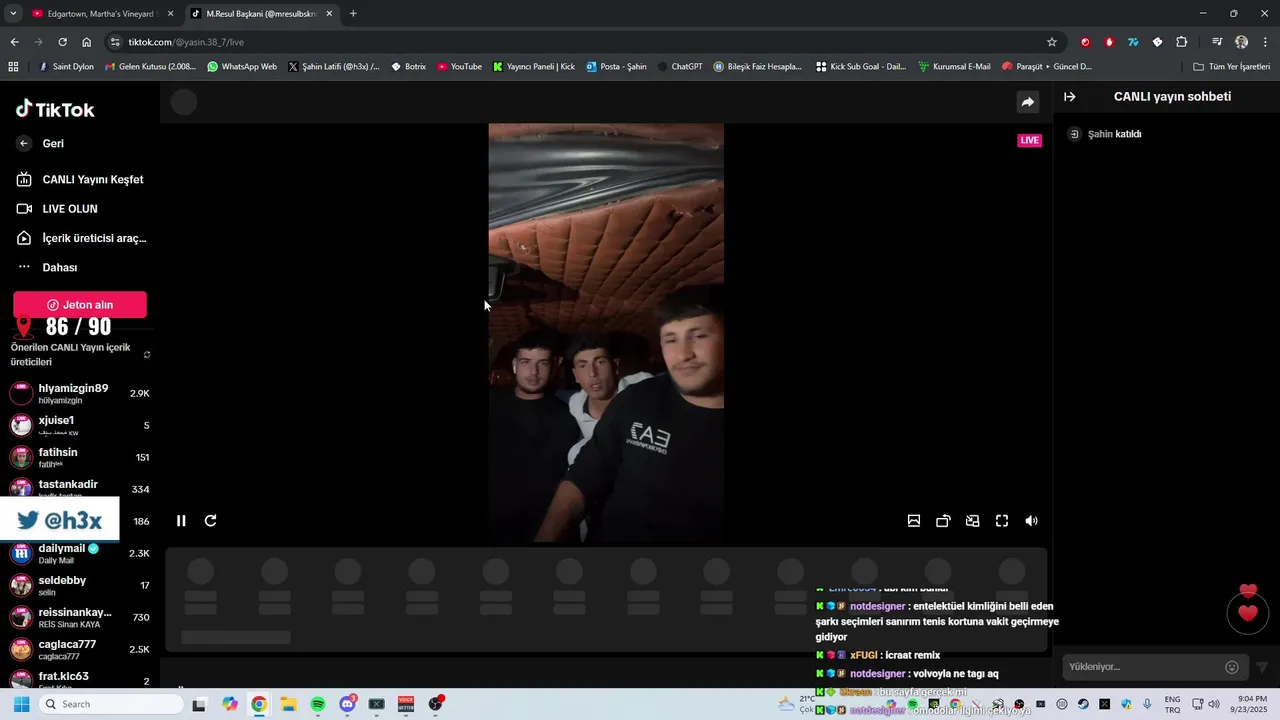Reload the live stream player

[211, 521]
